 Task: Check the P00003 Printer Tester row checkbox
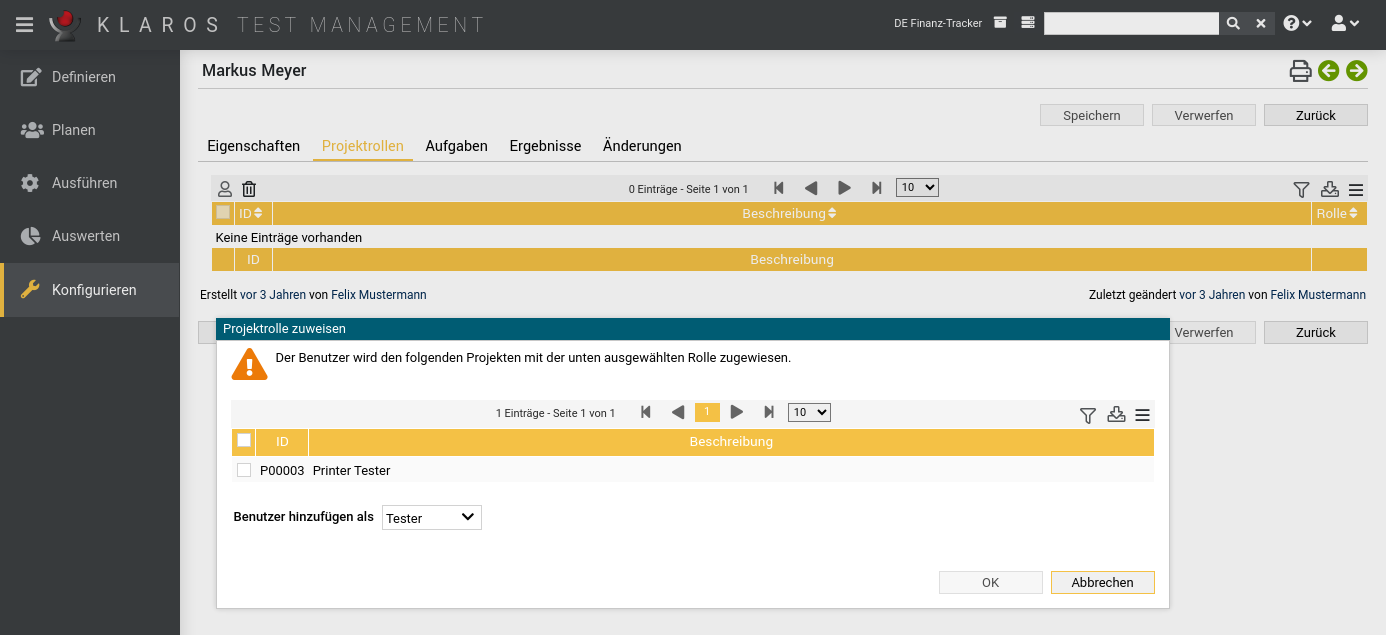(244, 470)
